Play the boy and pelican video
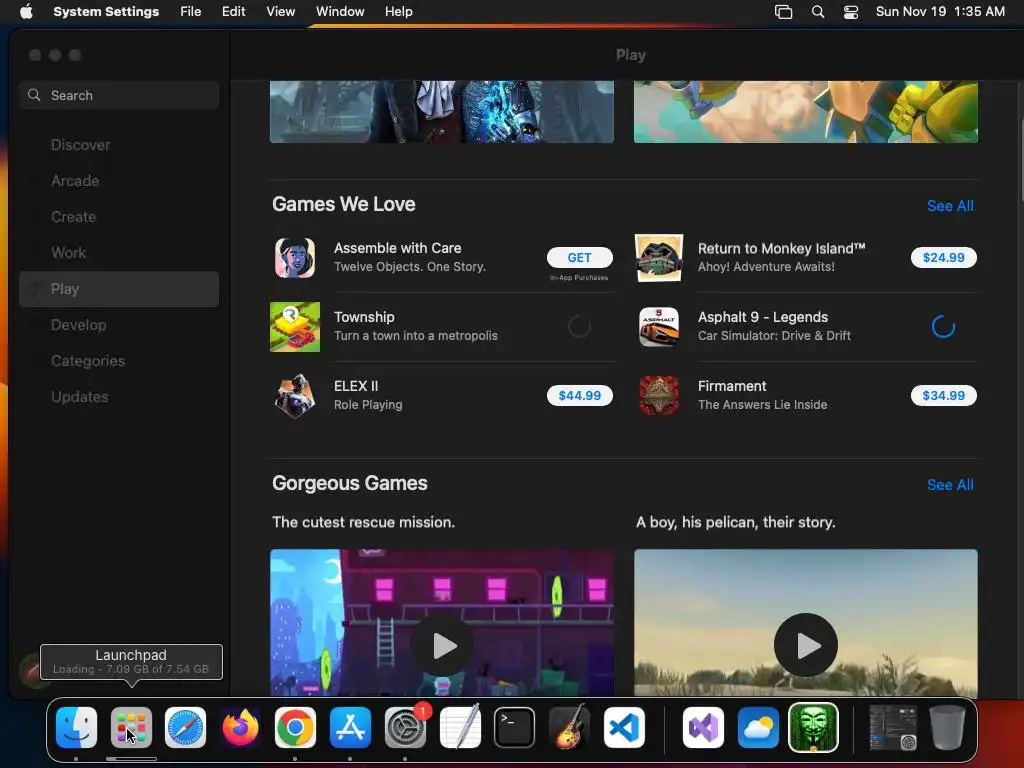The height and width of the screenshot is (768, 1024). [x=806, y=646]
